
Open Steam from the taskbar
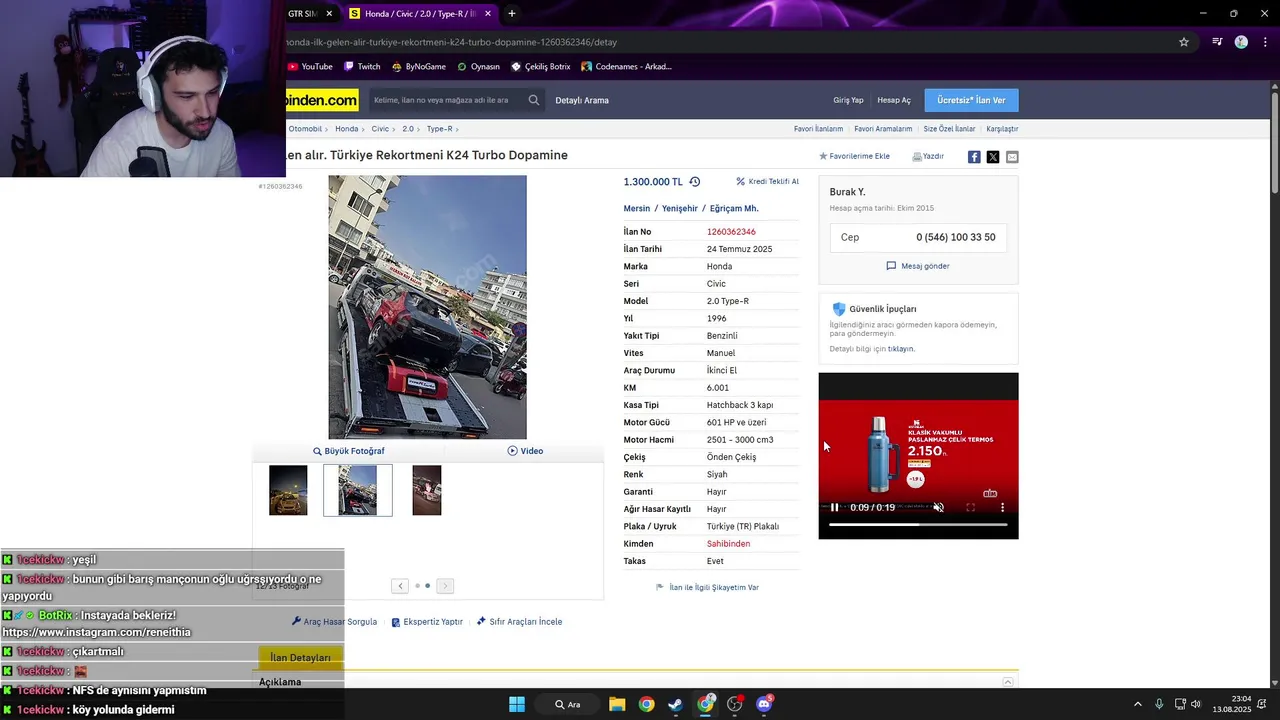(x=676, y=705)
